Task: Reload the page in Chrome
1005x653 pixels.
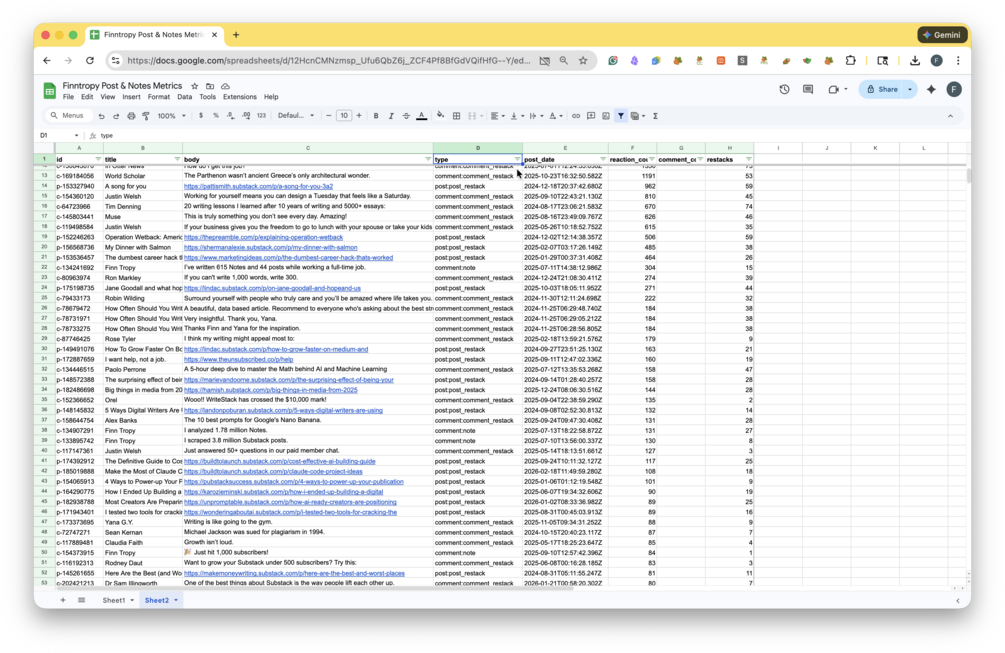Action: tap(90, 60)
